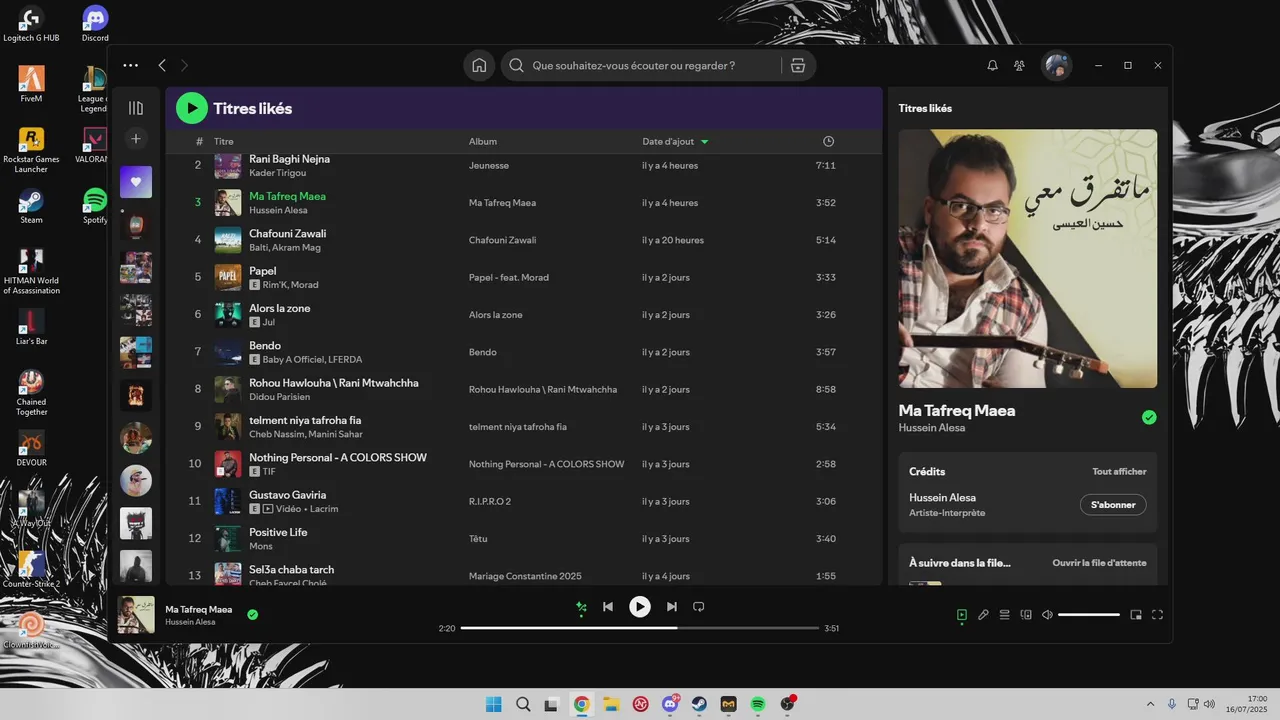Toggle green check beside Ma Tafreq Maea panel title

tap(1149, 417)
